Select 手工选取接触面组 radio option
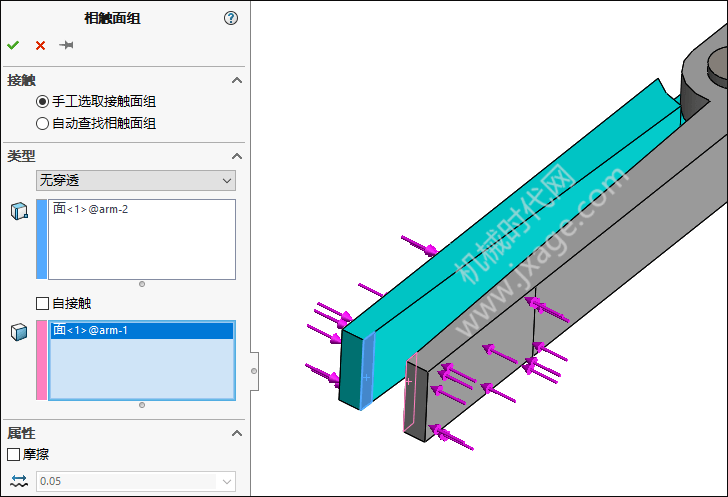Viewport: 728px width, 497px height. 42,101
